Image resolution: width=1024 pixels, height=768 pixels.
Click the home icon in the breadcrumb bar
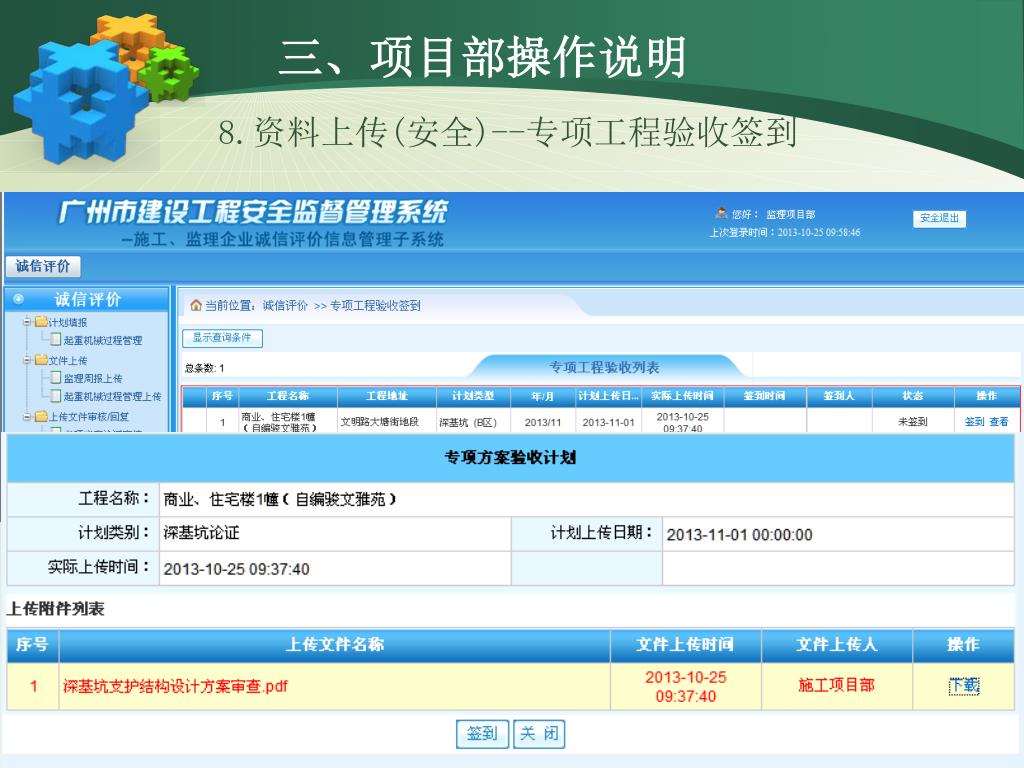point(195,305)
